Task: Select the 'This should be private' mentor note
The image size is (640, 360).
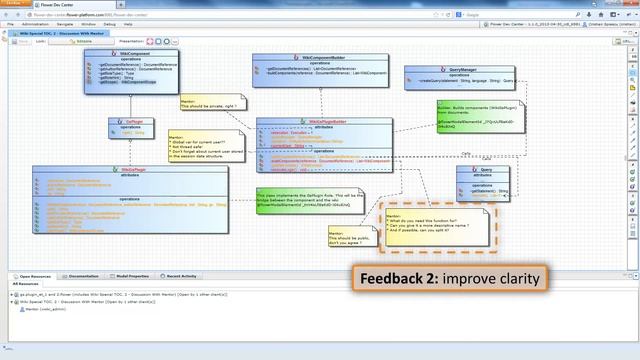Action: click(x=213, y=102)
